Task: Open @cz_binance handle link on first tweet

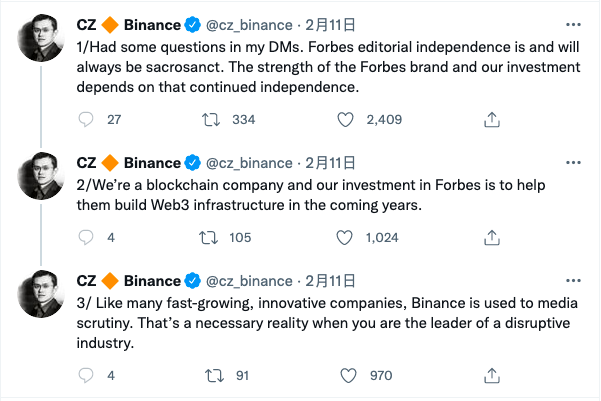Action: (x=249, y=25)
